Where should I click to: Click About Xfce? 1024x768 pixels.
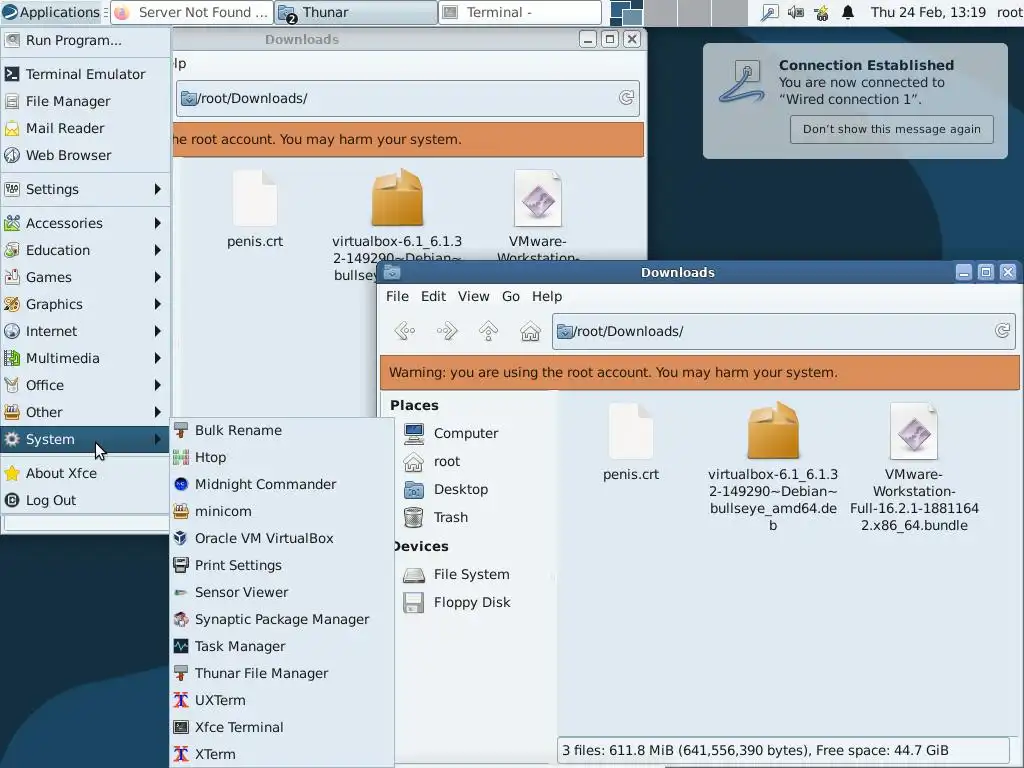(86, 473)
